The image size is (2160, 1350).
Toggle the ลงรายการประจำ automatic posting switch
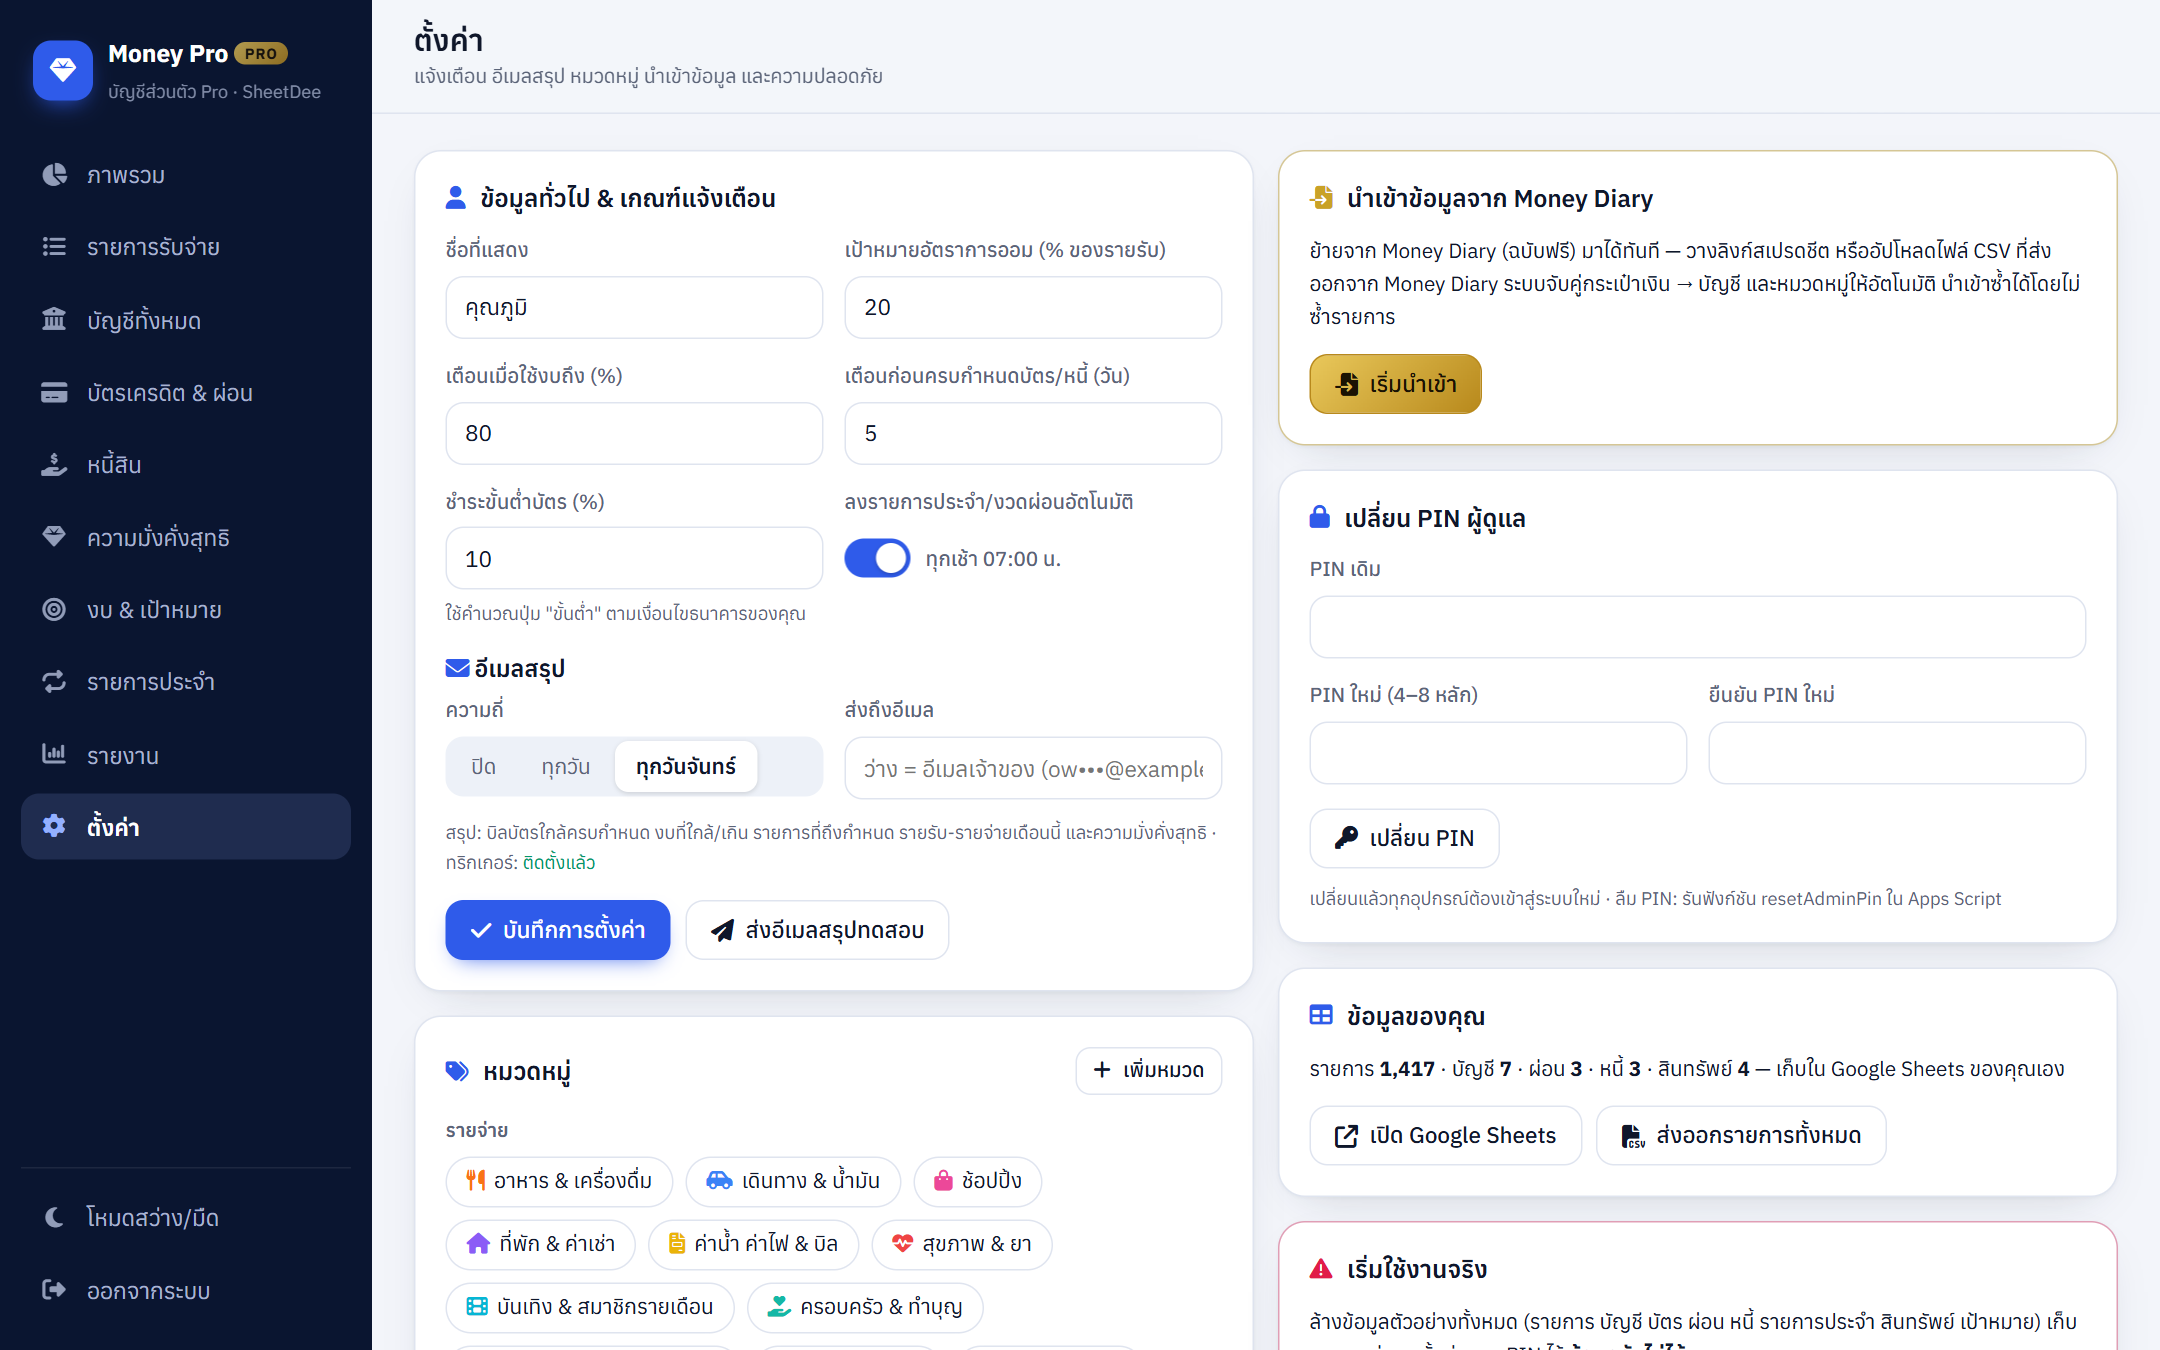click(877, 558)
